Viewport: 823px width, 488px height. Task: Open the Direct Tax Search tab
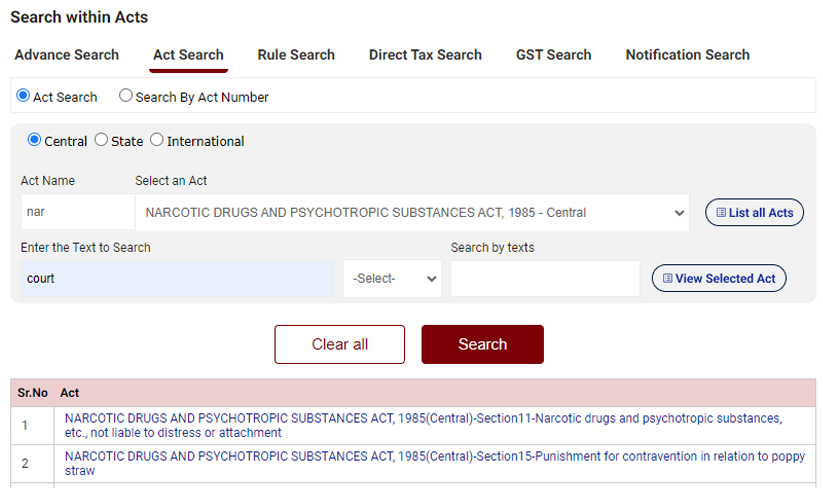tap(425, 55)
